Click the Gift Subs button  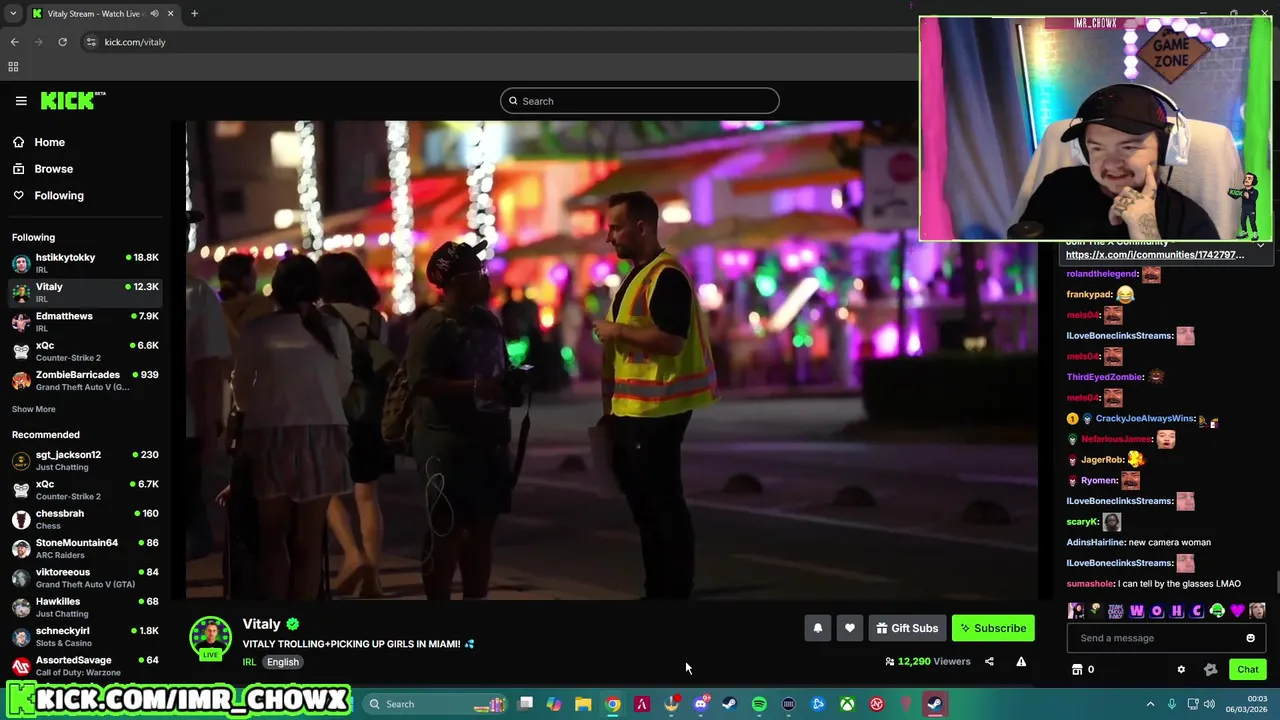907,628
